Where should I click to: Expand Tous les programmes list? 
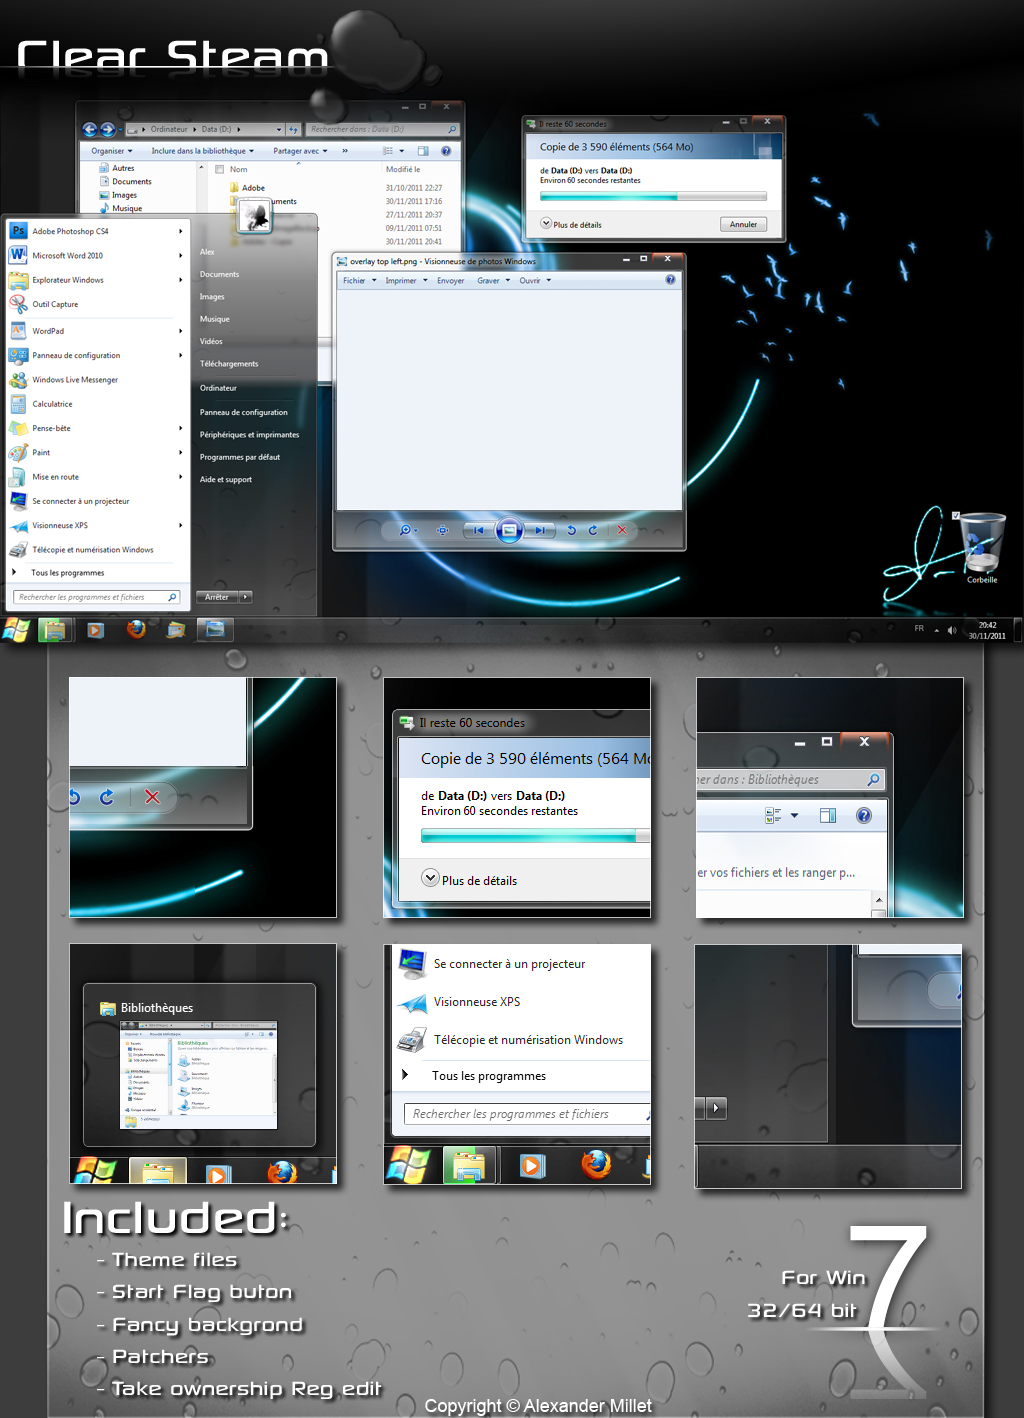pyautogui.click(x=67, y=573)
